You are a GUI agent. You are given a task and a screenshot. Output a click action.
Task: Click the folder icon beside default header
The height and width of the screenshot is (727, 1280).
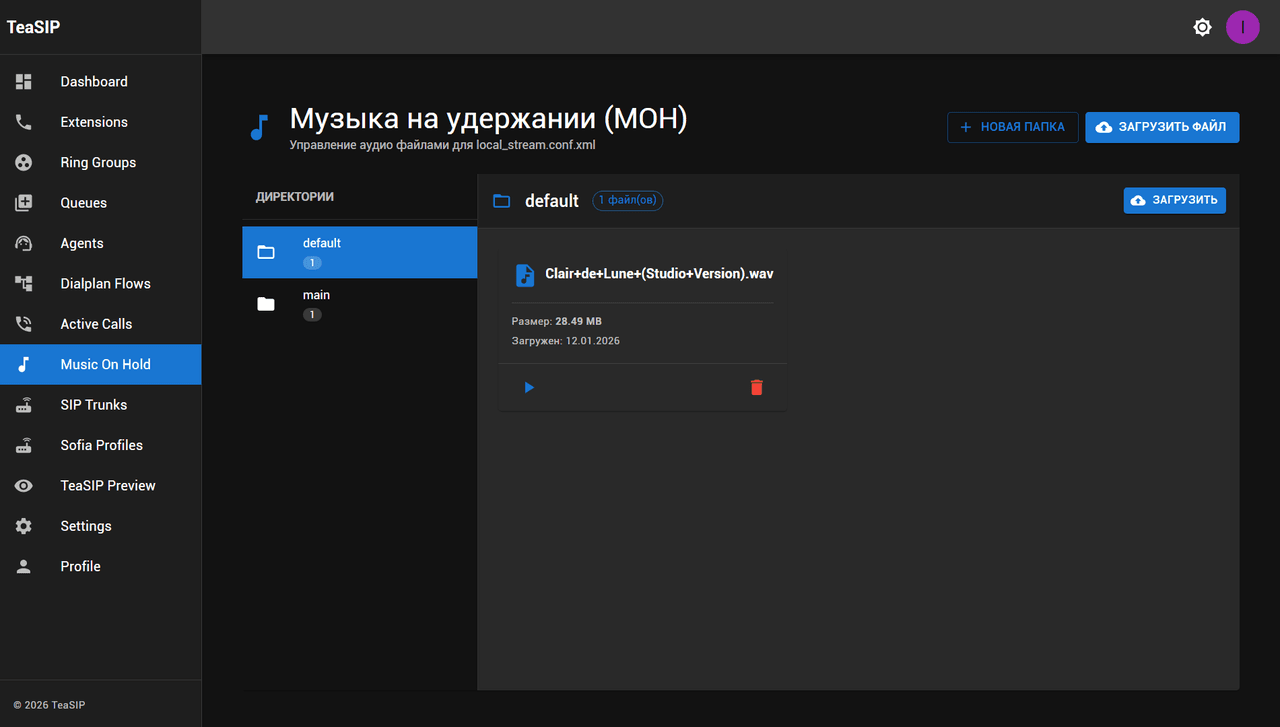coord(501,201)
